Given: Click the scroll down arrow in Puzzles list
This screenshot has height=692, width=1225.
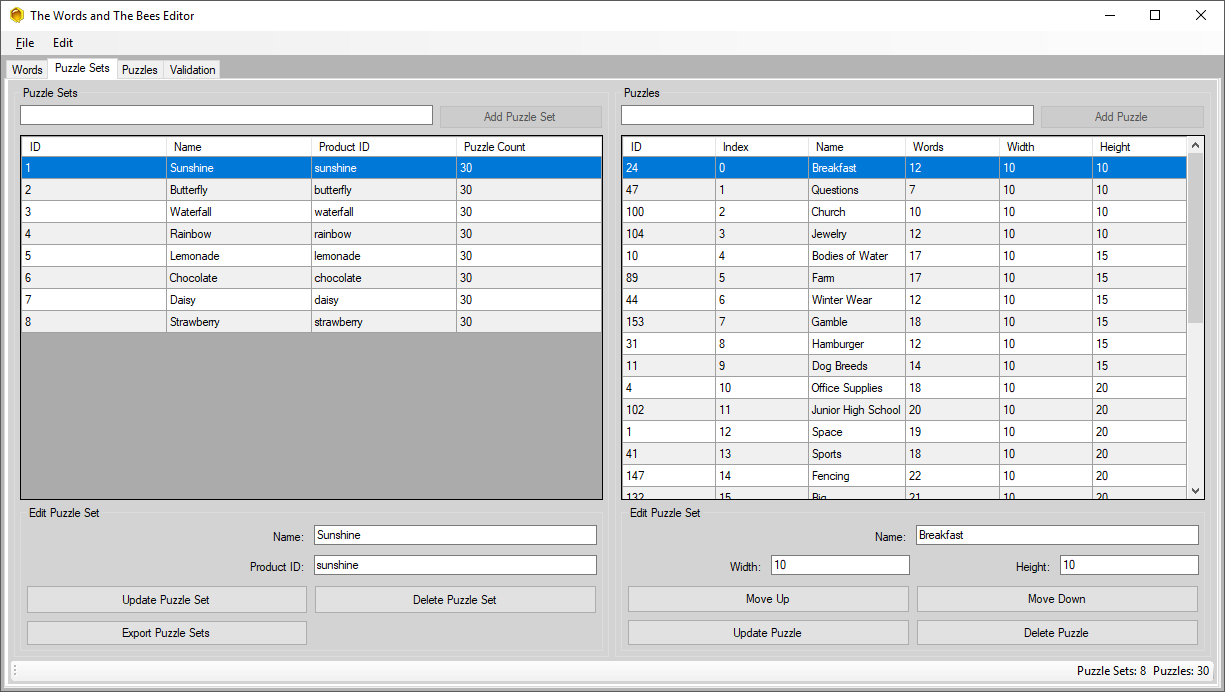Looking at the screenshot, I should point(1195,490).
